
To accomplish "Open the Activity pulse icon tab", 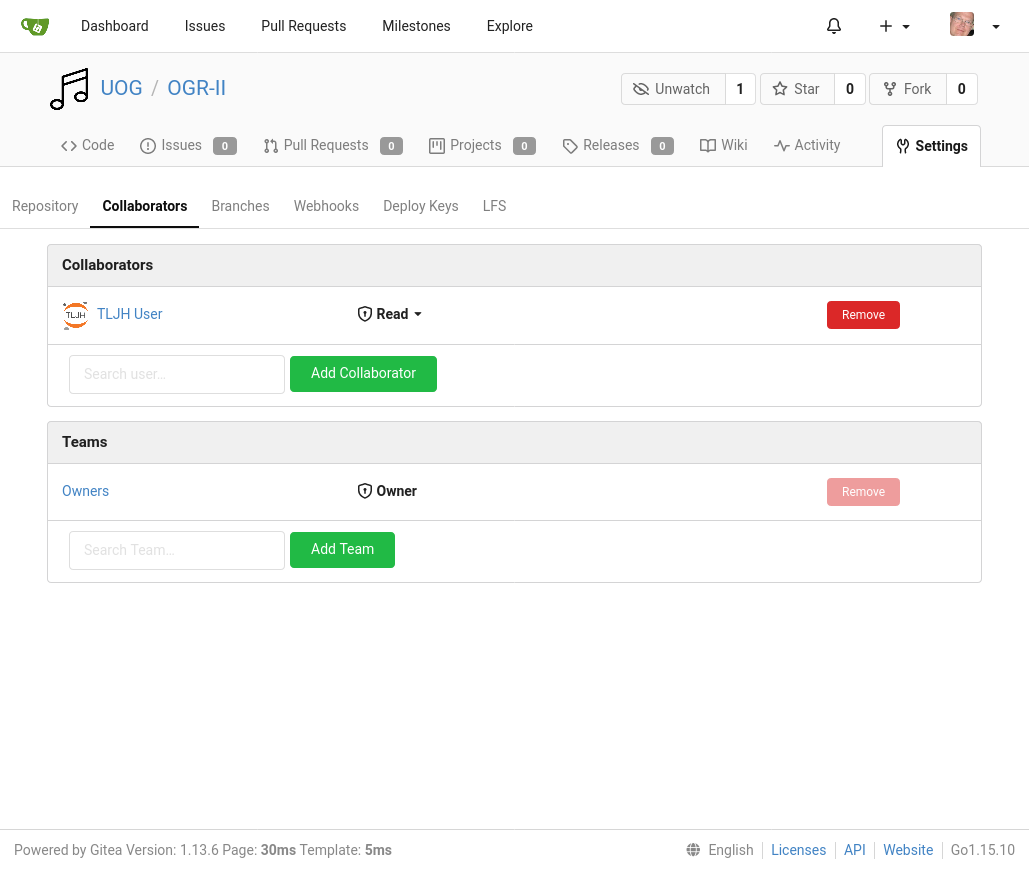I will click(806, 145).
